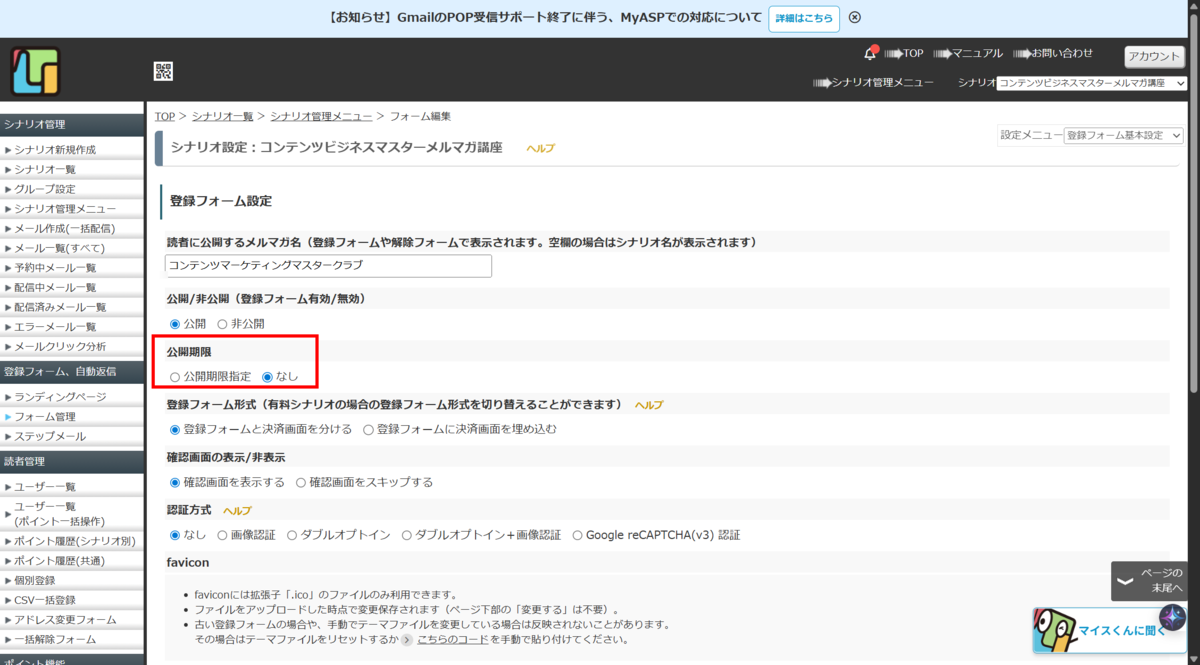Image resolution: width=1200 pixels, height=665 pixels.
Task: Open メールクリック分析 in the sidebar
Action: (60, 346)
